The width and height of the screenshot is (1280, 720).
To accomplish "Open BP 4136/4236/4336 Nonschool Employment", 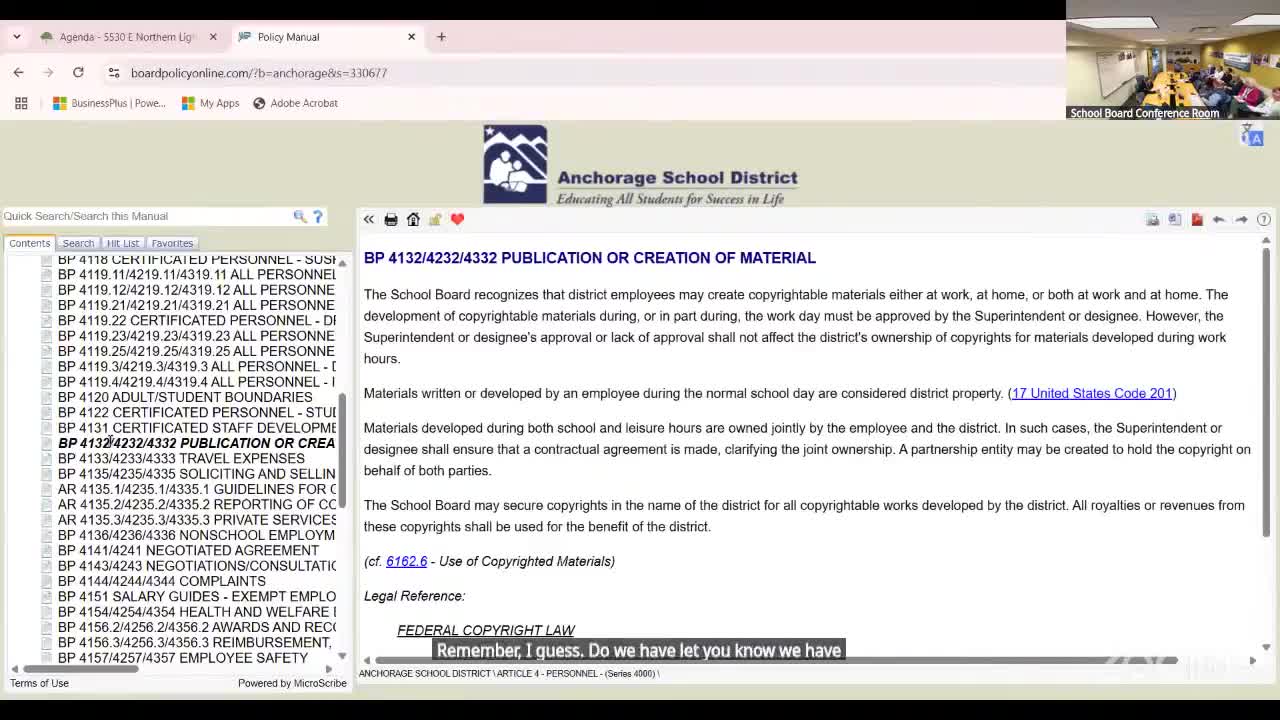I will (197, 535).
